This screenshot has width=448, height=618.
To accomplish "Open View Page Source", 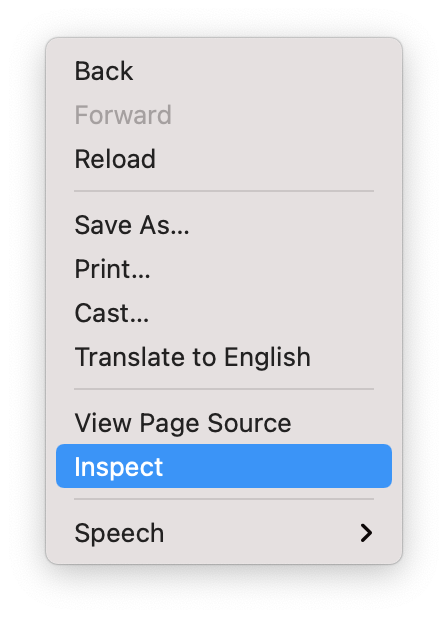I will (224, 423).
